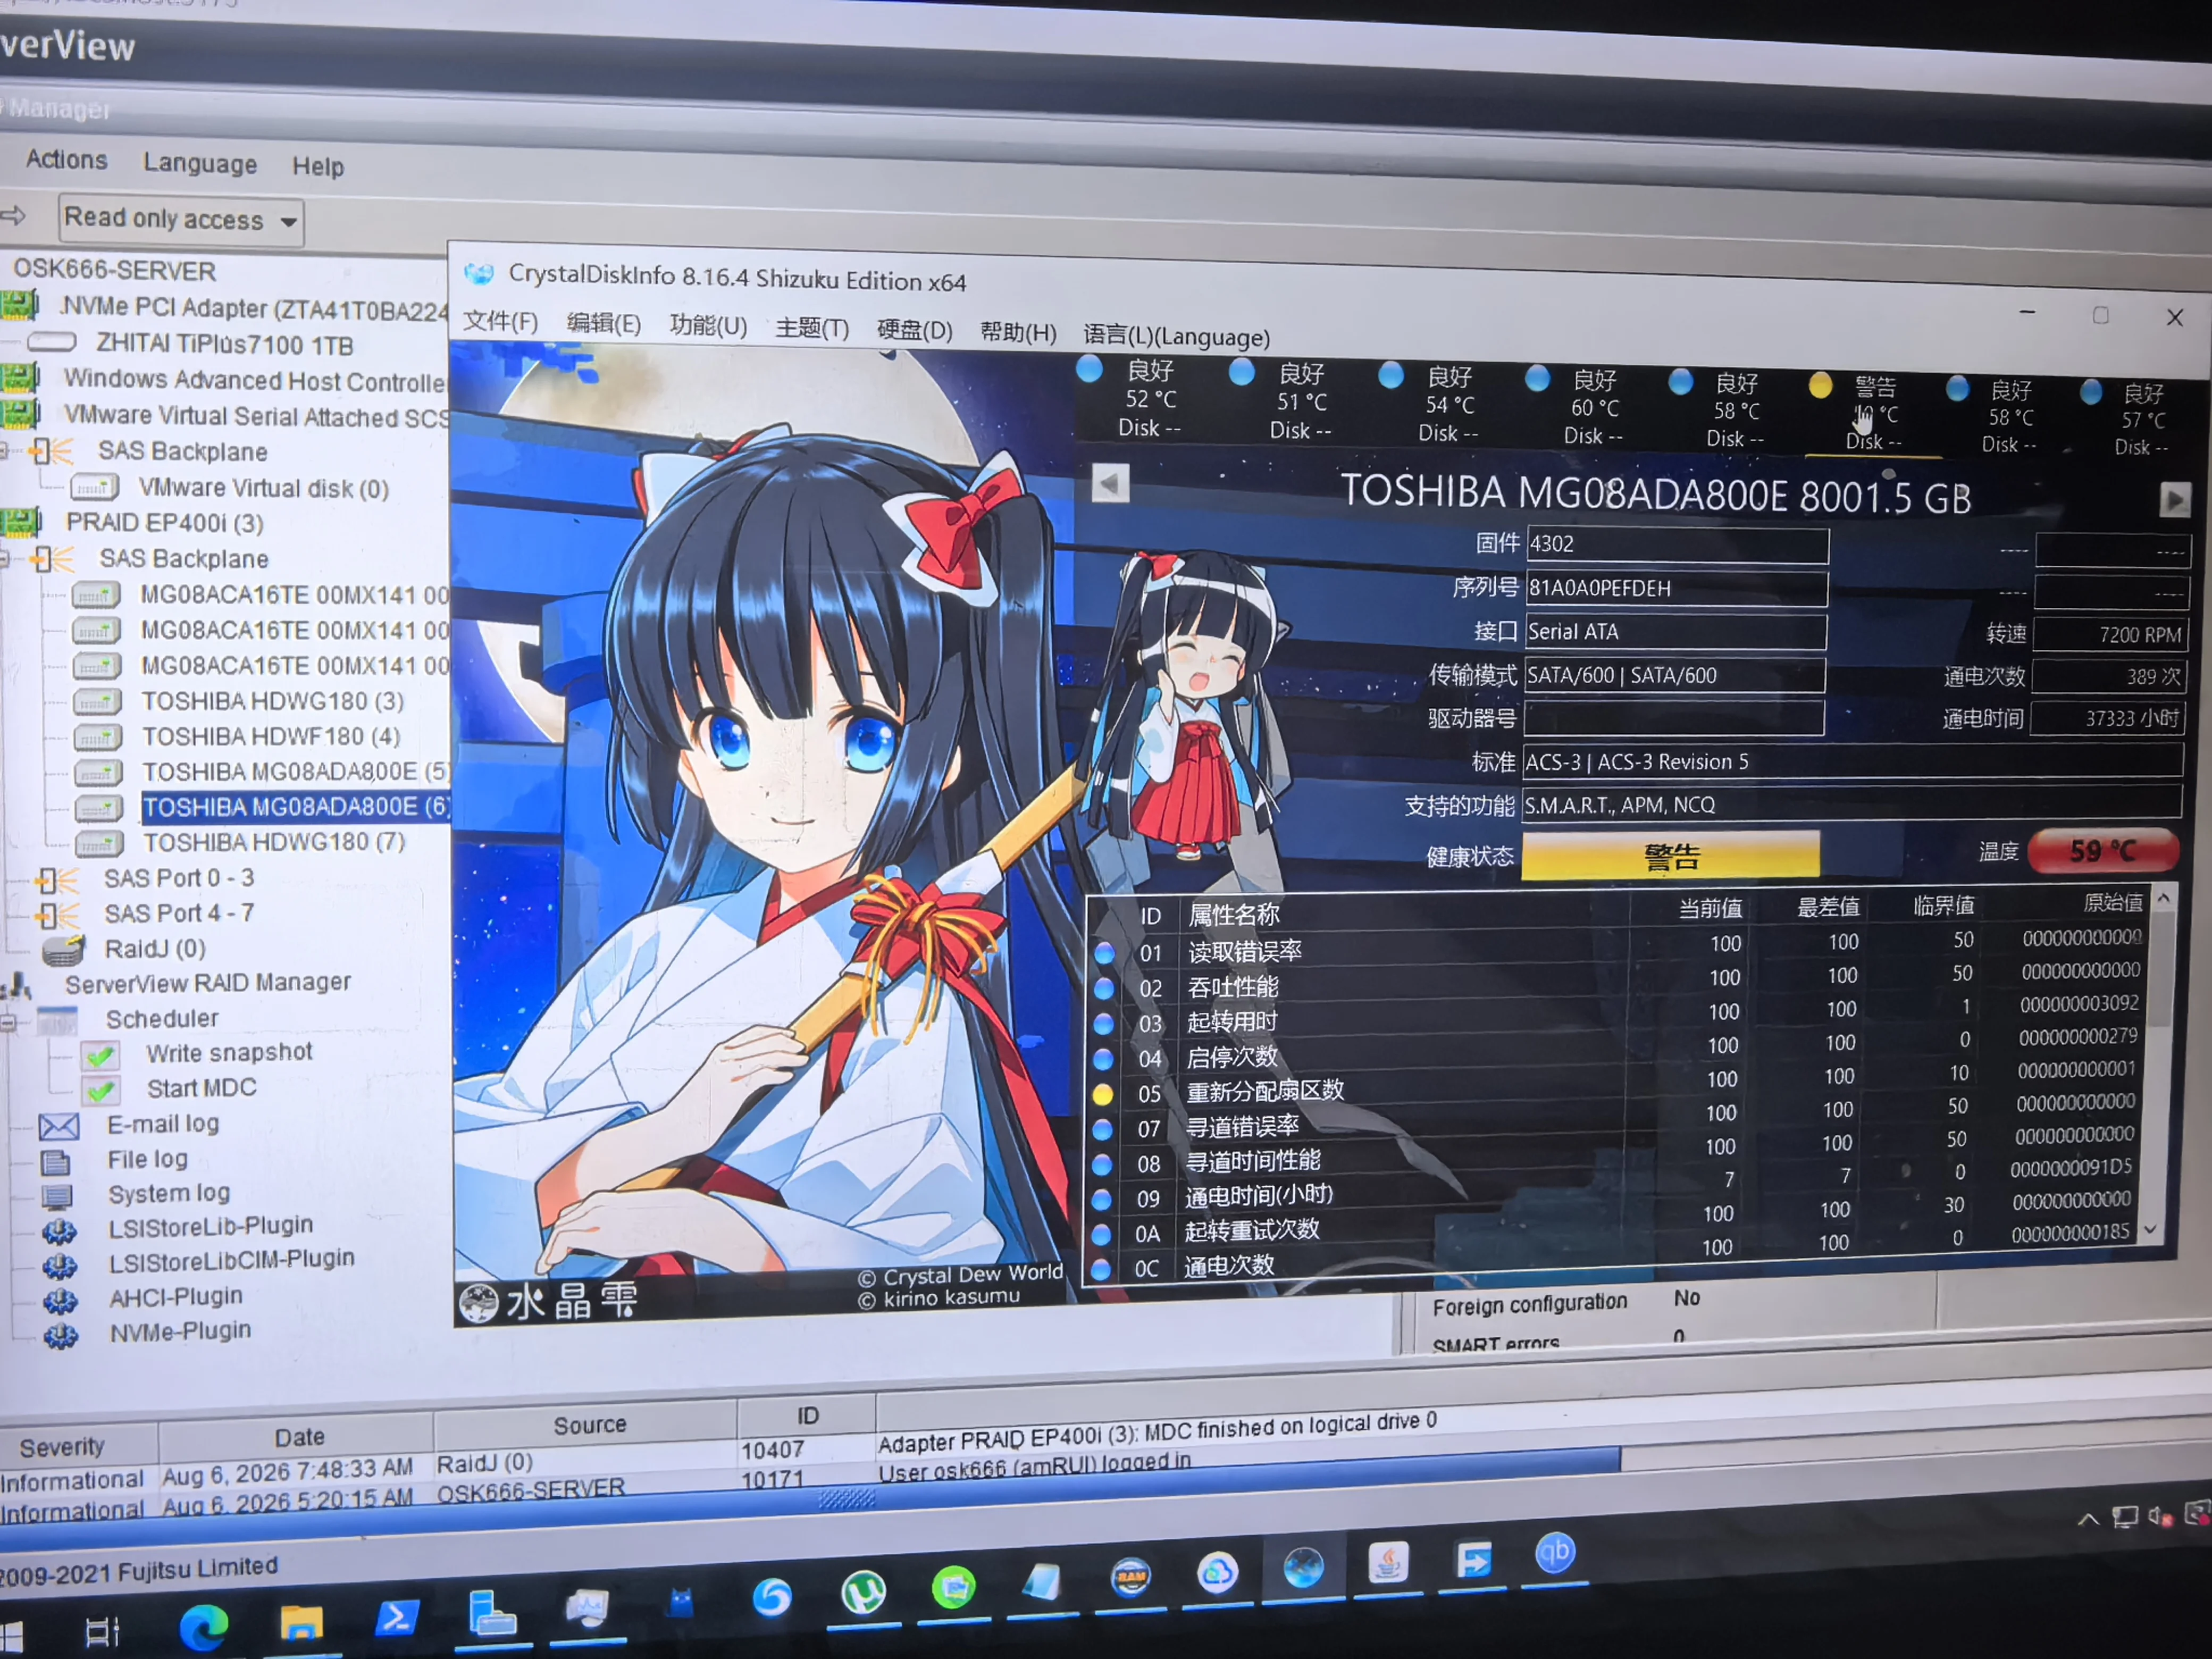Click the SAS Port 0 - 3 port icon
This screenshot has width=2212, height=1659.
(x=57, y=881)
